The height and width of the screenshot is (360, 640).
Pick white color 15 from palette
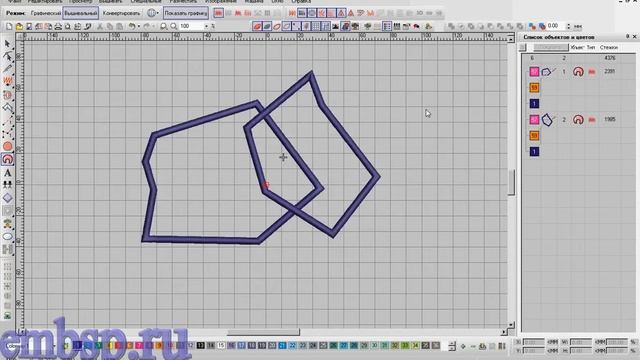221,345
